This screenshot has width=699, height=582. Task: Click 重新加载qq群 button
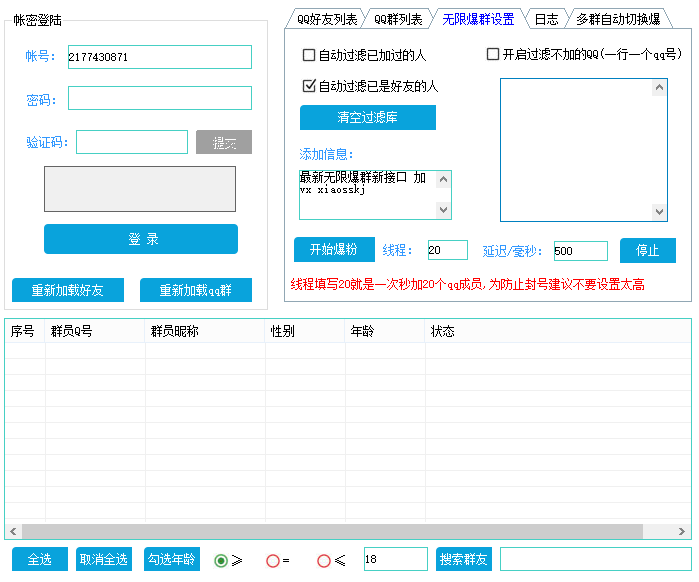pyautogui.click(x=196, y=290)
